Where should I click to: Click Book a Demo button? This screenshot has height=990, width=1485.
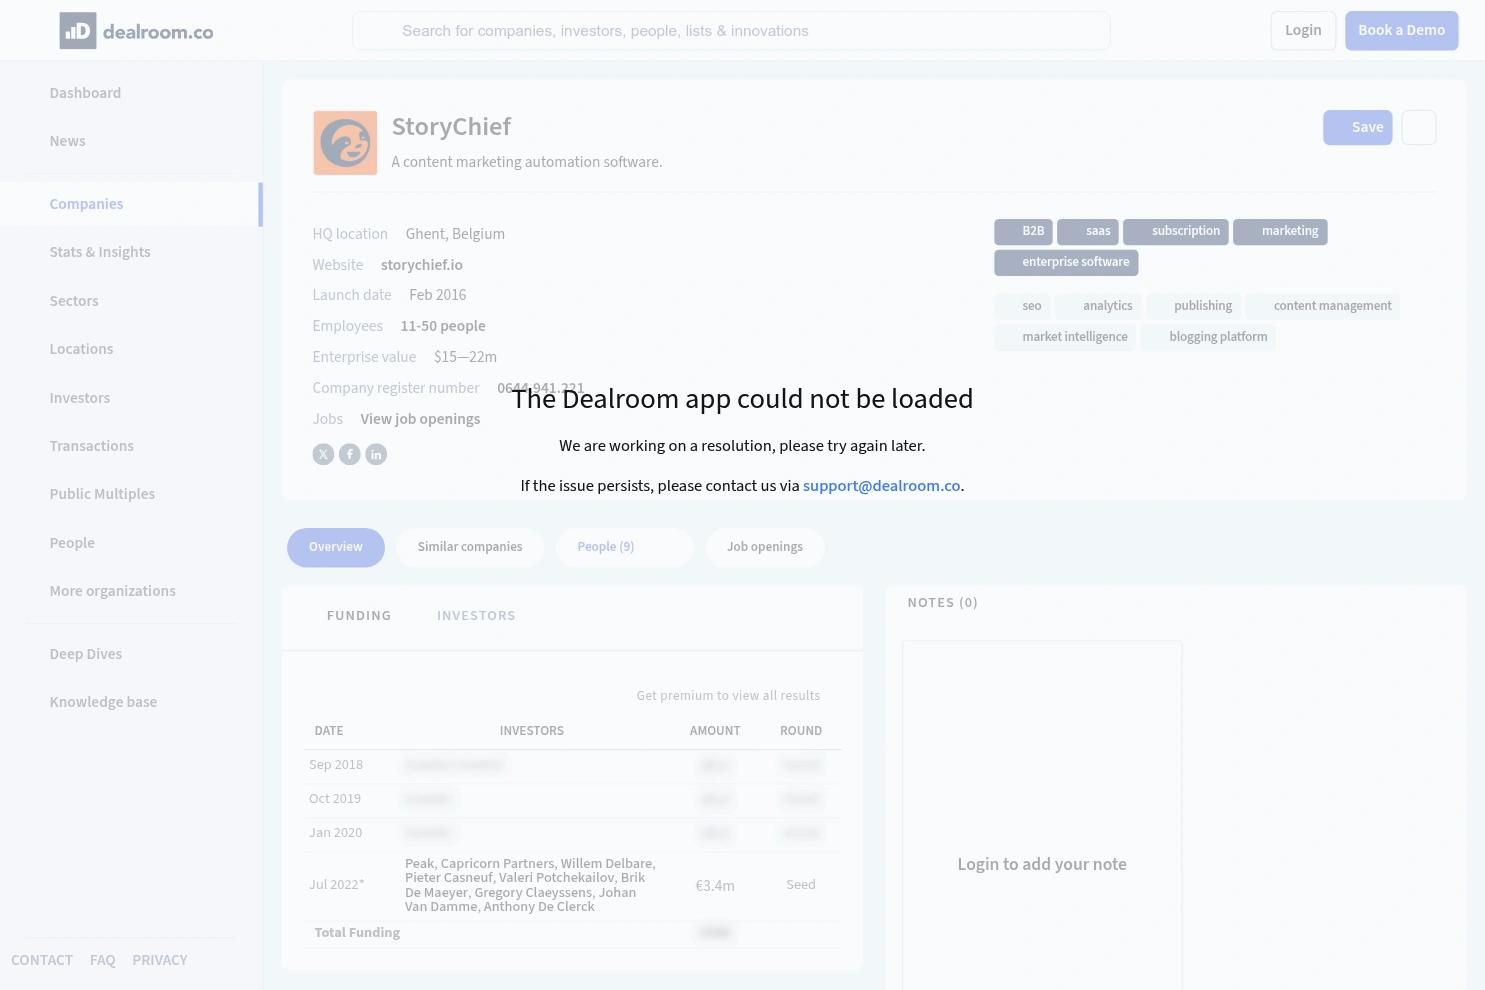tap(1401, 30)
